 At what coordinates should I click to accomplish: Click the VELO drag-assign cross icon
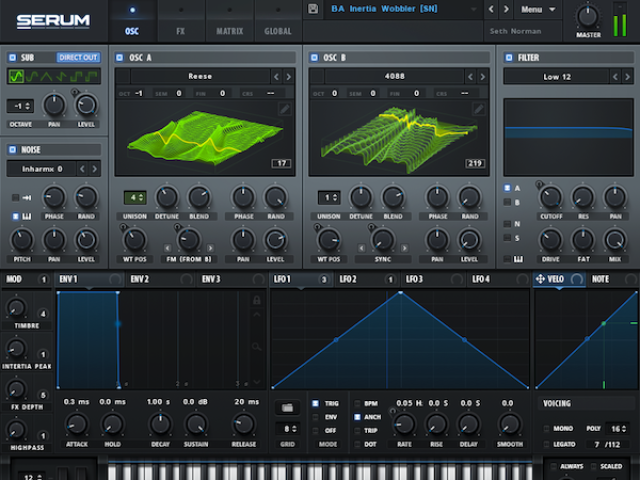click(540, 279)
